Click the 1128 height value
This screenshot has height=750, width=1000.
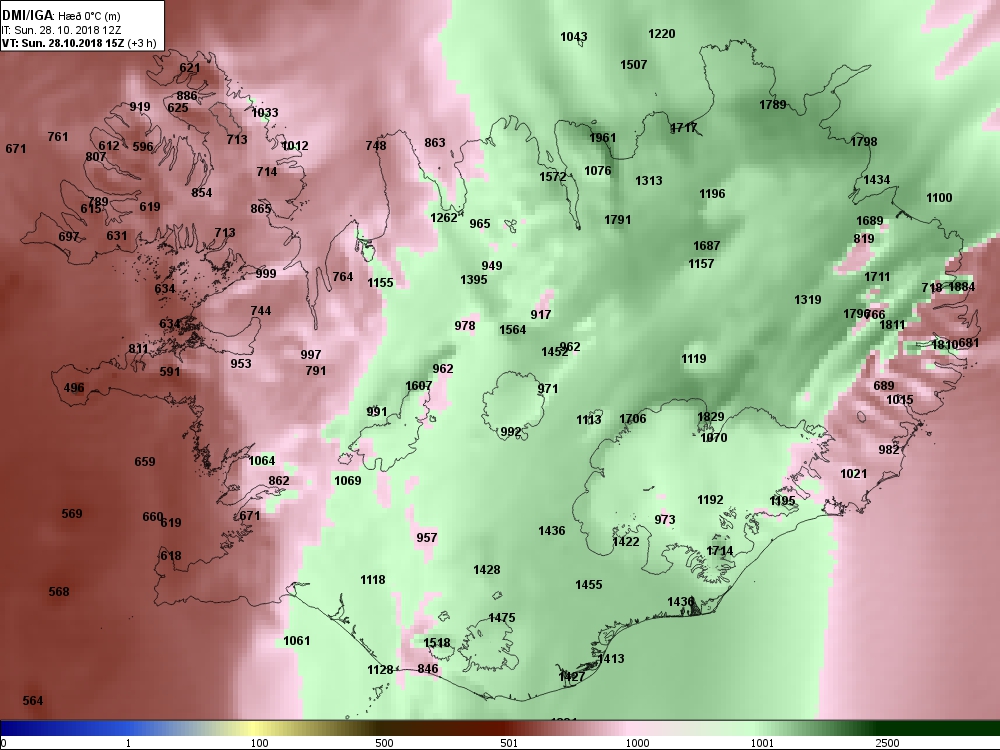click(x=380, y=670)
